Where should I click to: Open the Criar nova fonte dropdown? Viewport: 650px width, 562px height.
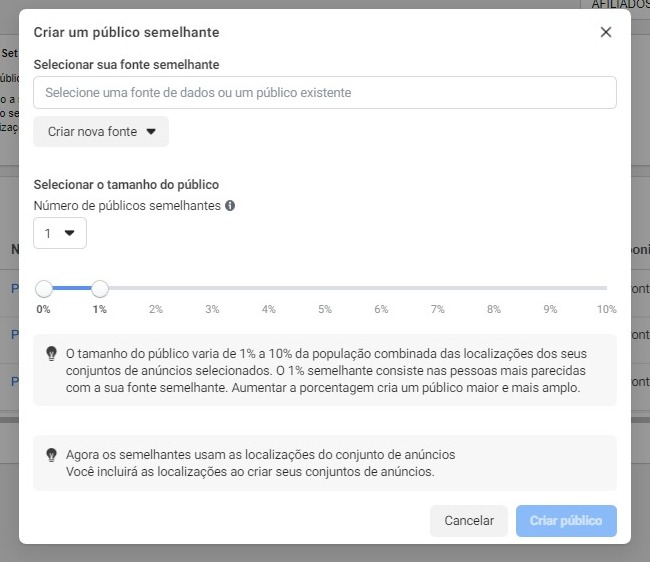click(x=101, y=131)
